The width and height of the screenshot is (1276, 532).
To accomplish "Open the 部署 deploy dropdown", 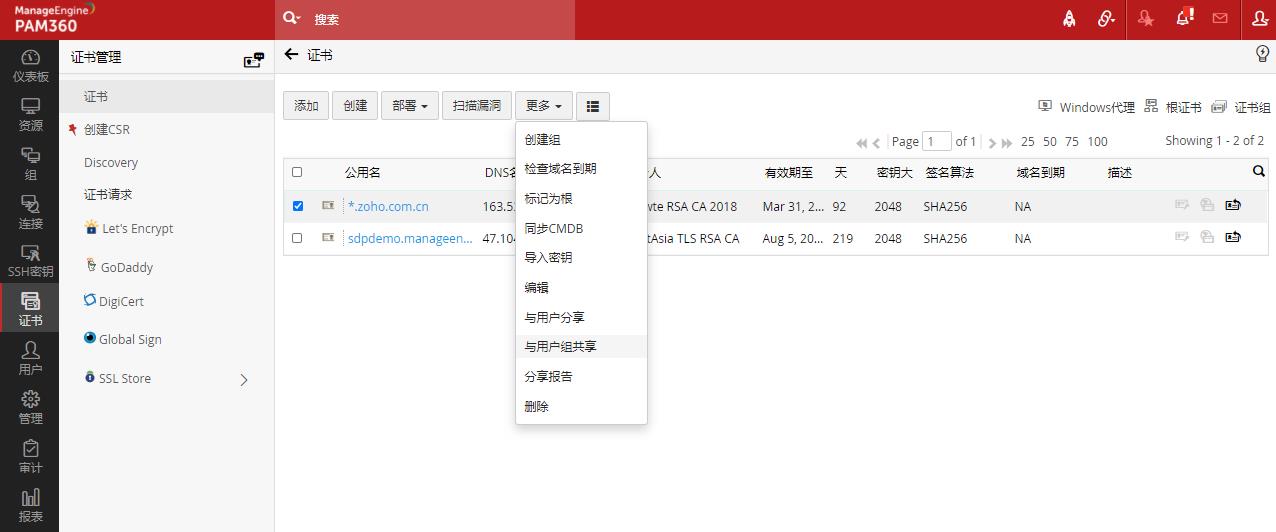I will click(x=410, y=106).
